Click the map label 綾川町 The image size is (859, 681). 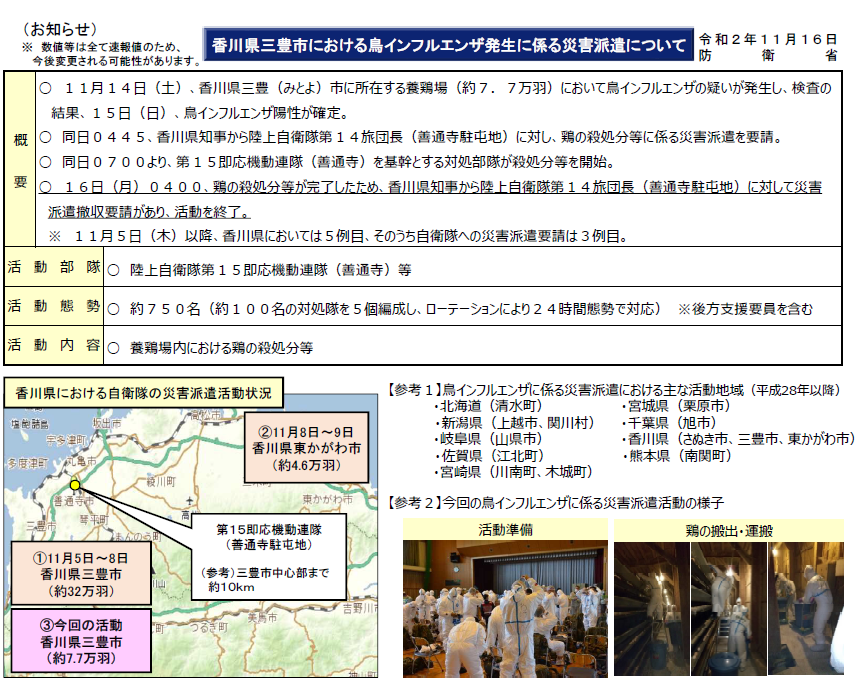click(x=161, y=482)
